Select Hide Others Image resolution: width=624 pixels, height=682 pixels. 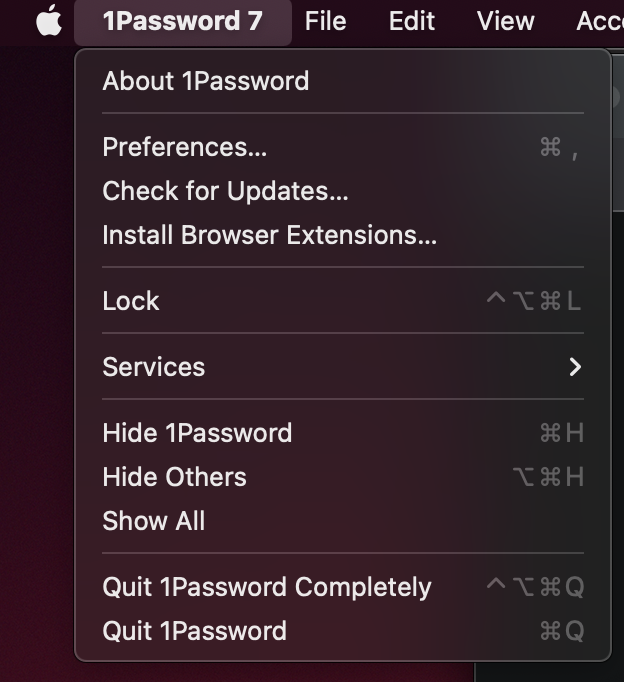[x=174, y=477]
